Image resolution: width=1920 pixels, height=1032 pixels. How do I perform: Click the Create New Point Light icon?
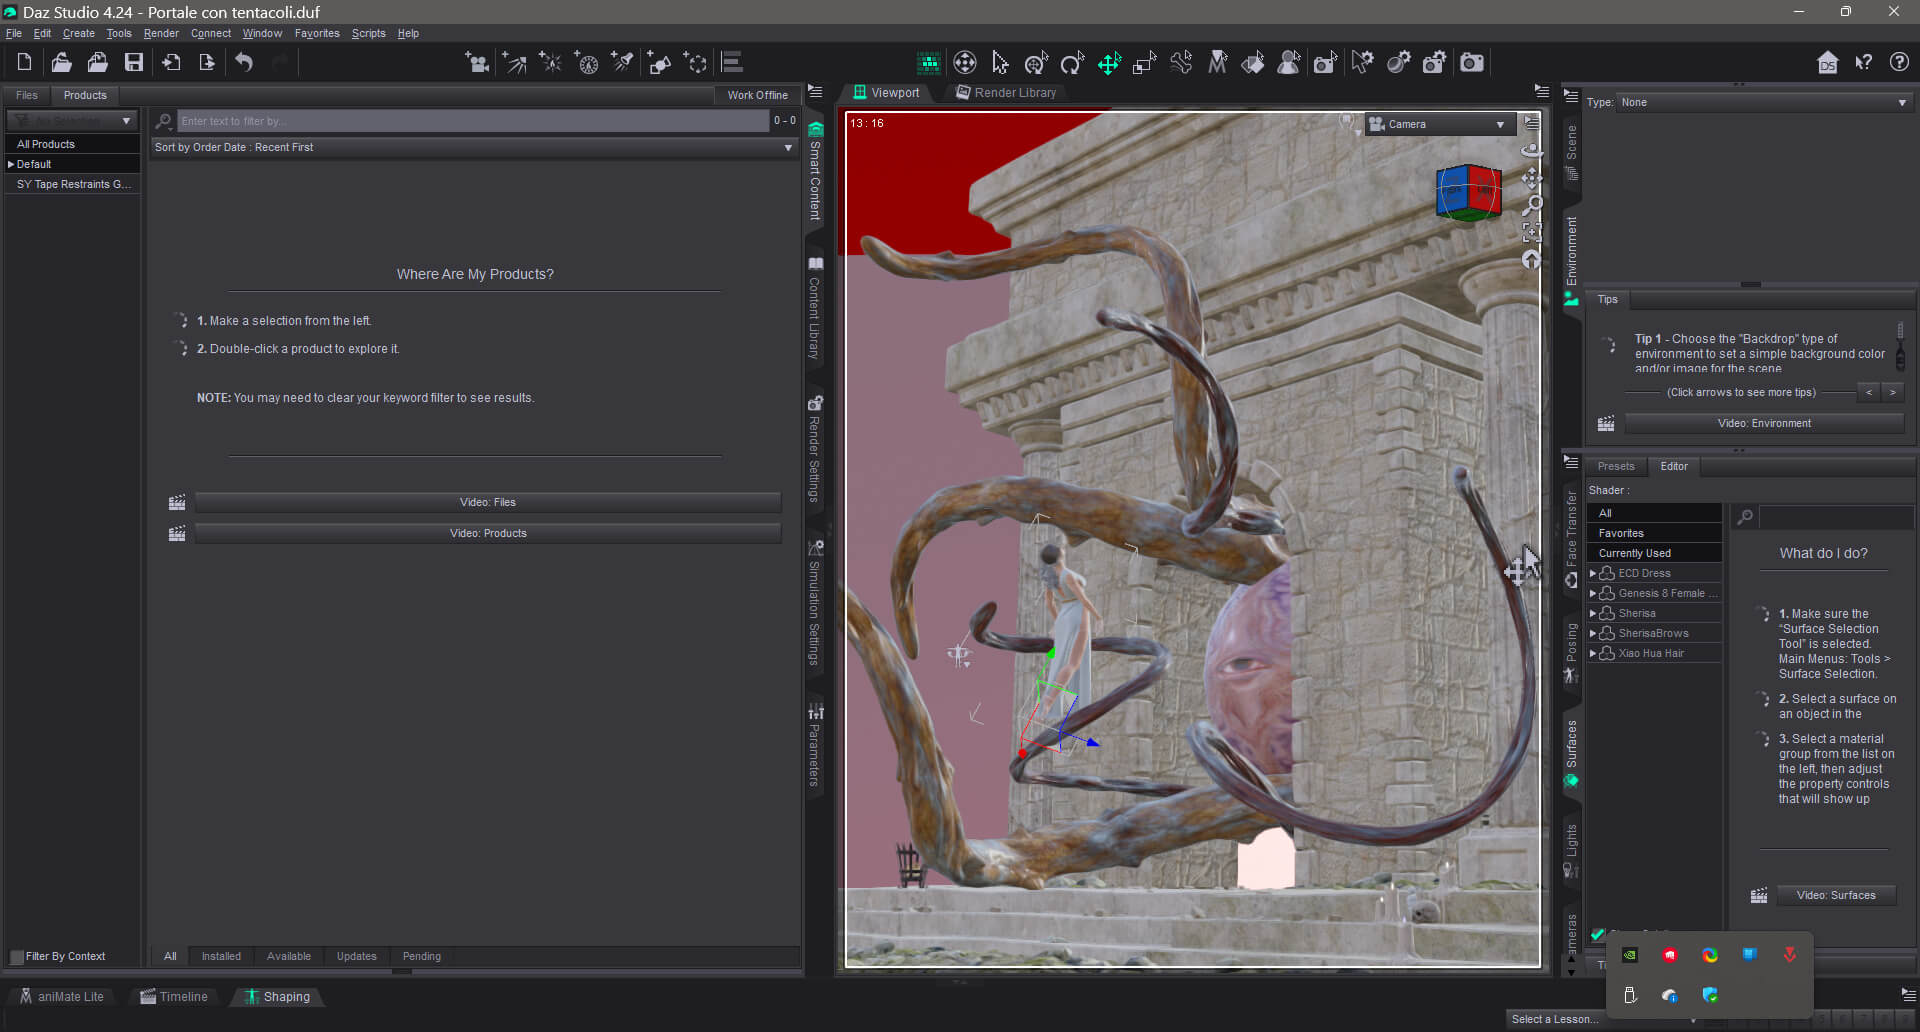[x=550, y=62]
